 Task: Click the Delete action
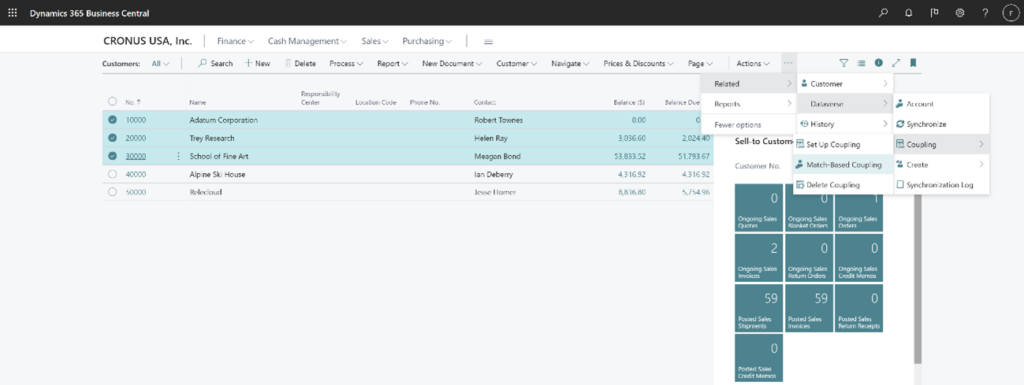(300, 63)
